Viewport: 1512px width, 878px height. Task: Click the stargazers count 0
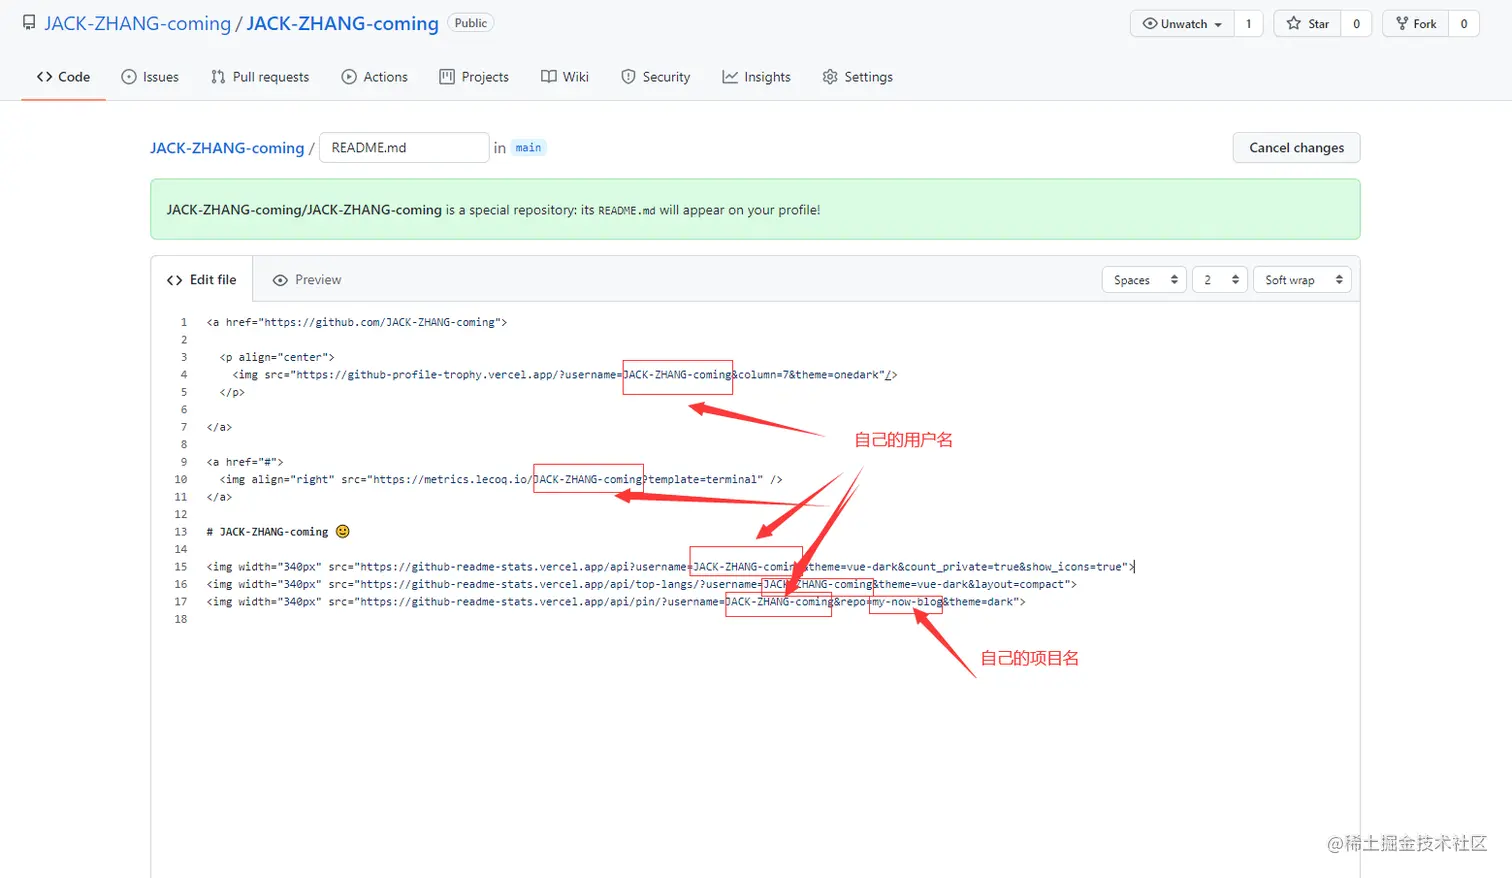pyautogui.click(x=1356, y=24)
